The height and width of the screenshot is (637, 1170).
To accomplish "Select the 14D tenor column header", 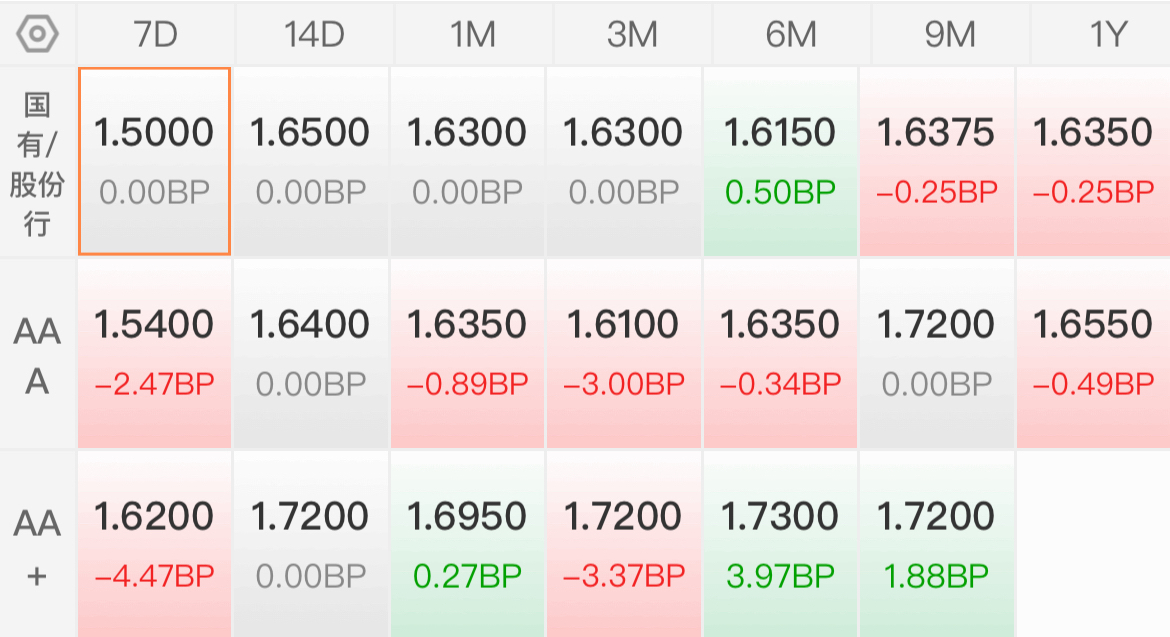I will click(x=313, y=34).
